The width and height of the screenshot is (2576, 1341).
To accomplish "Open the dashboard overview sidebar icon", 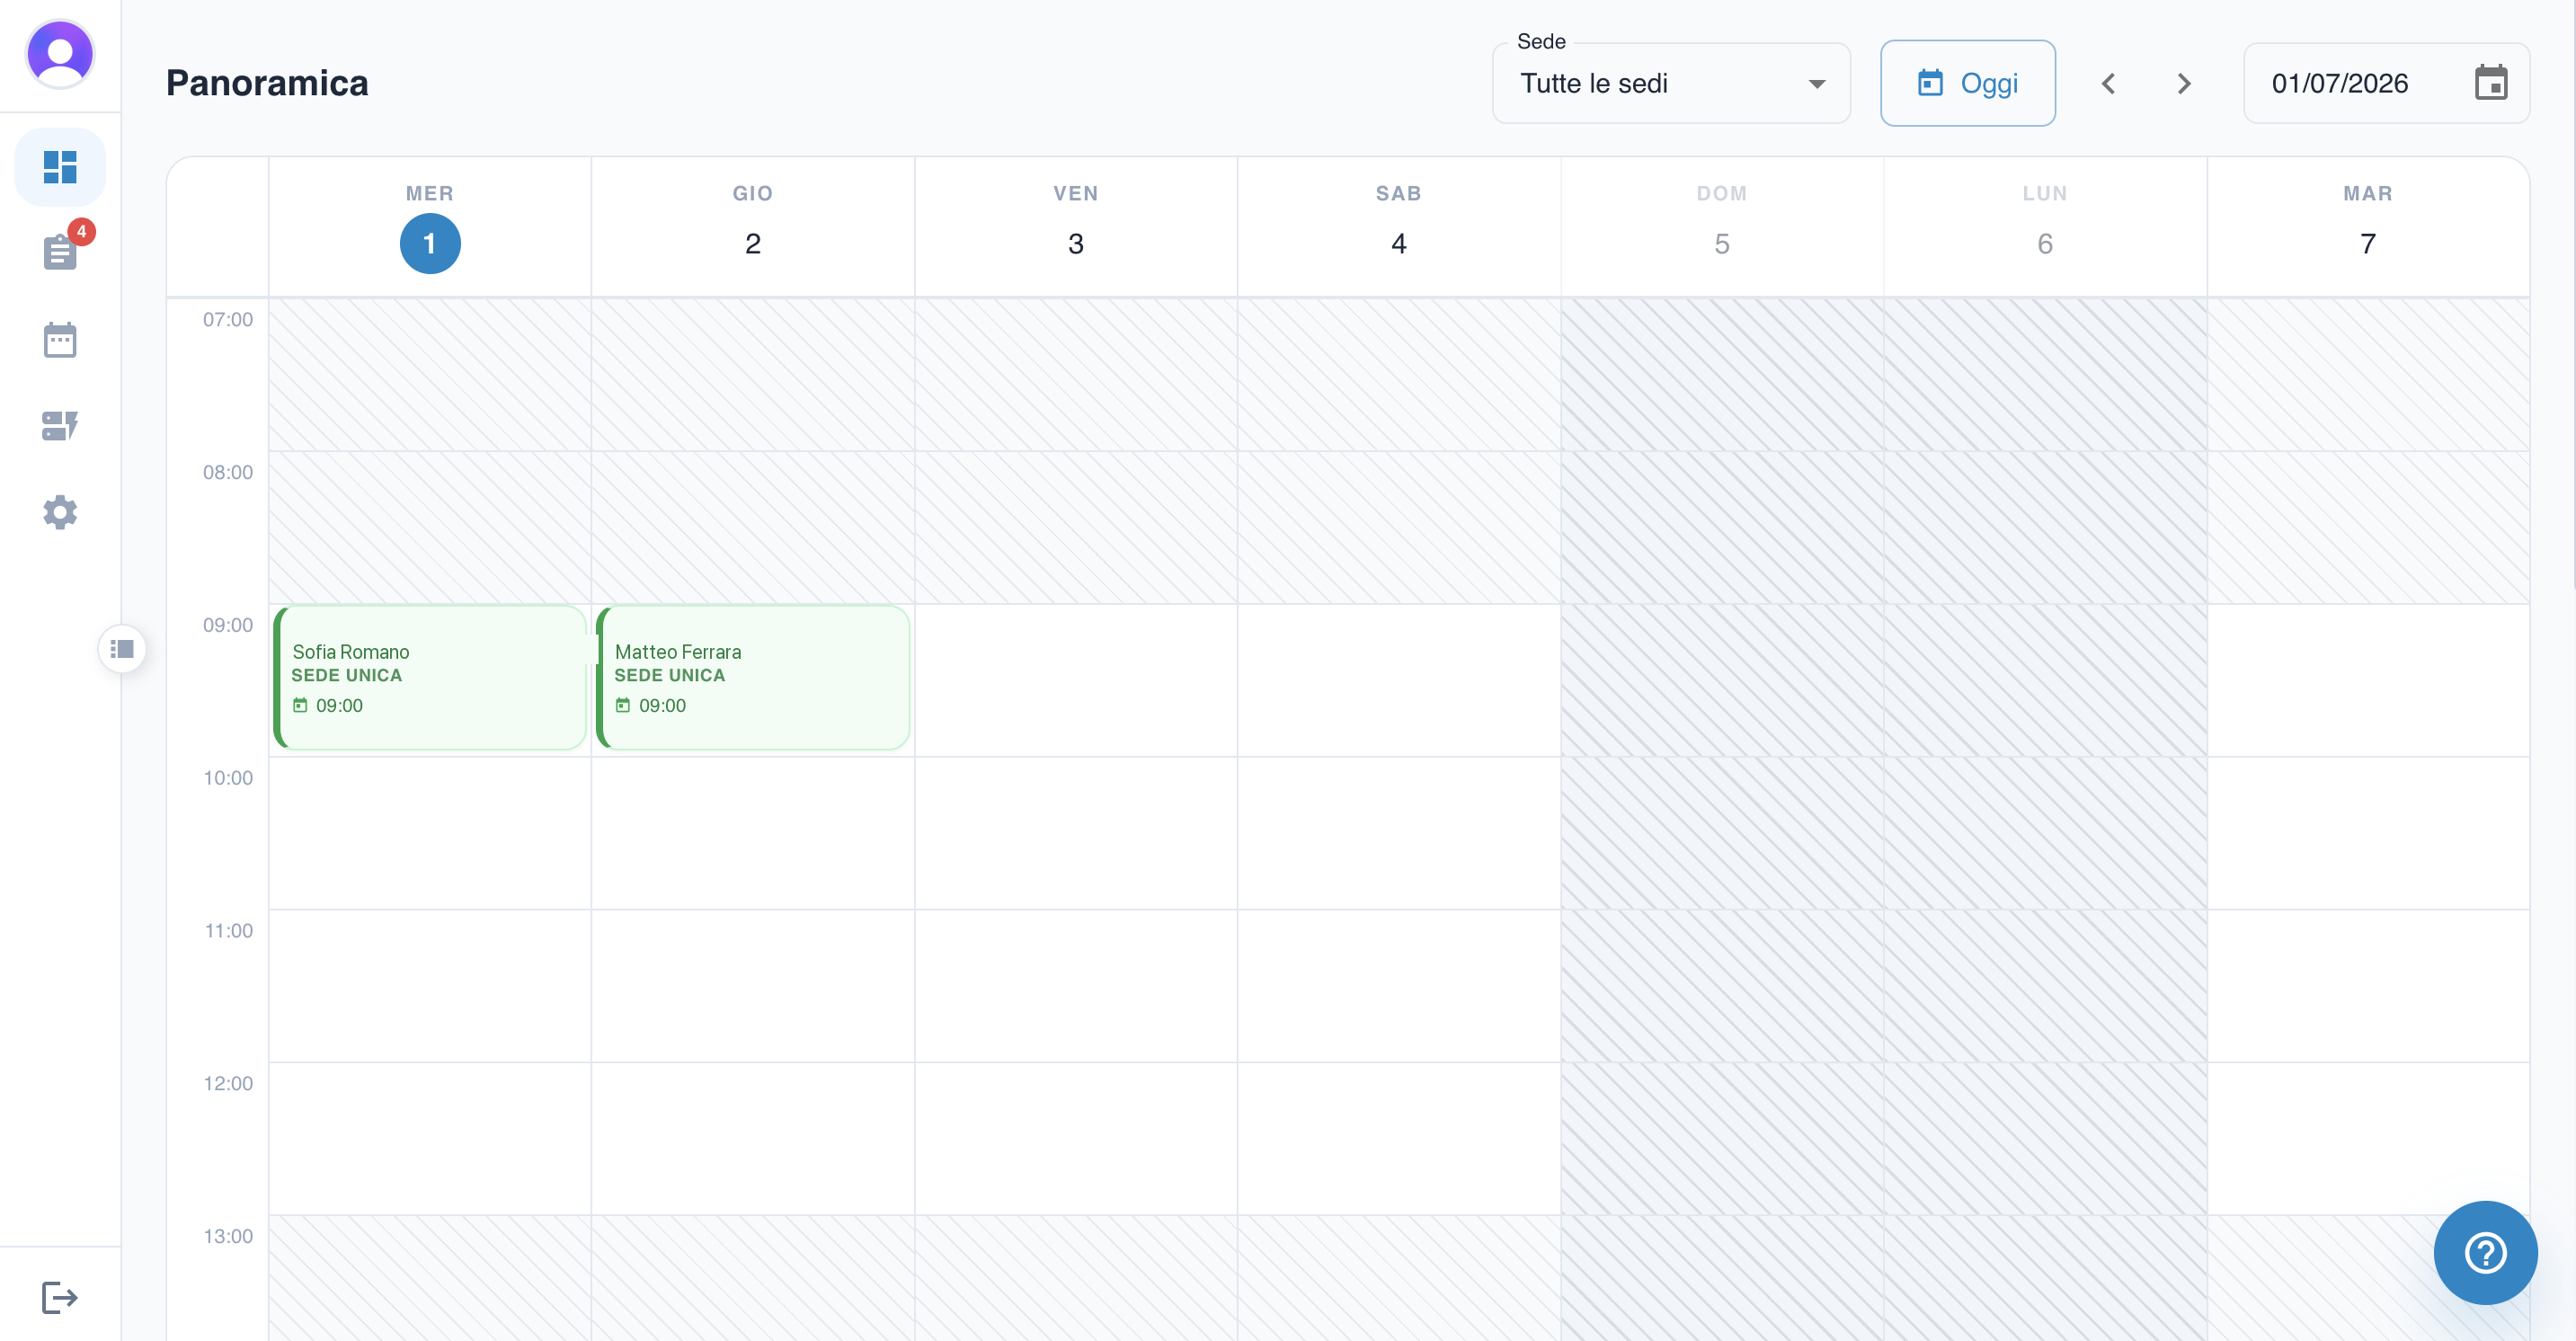I will pos(60,167).
